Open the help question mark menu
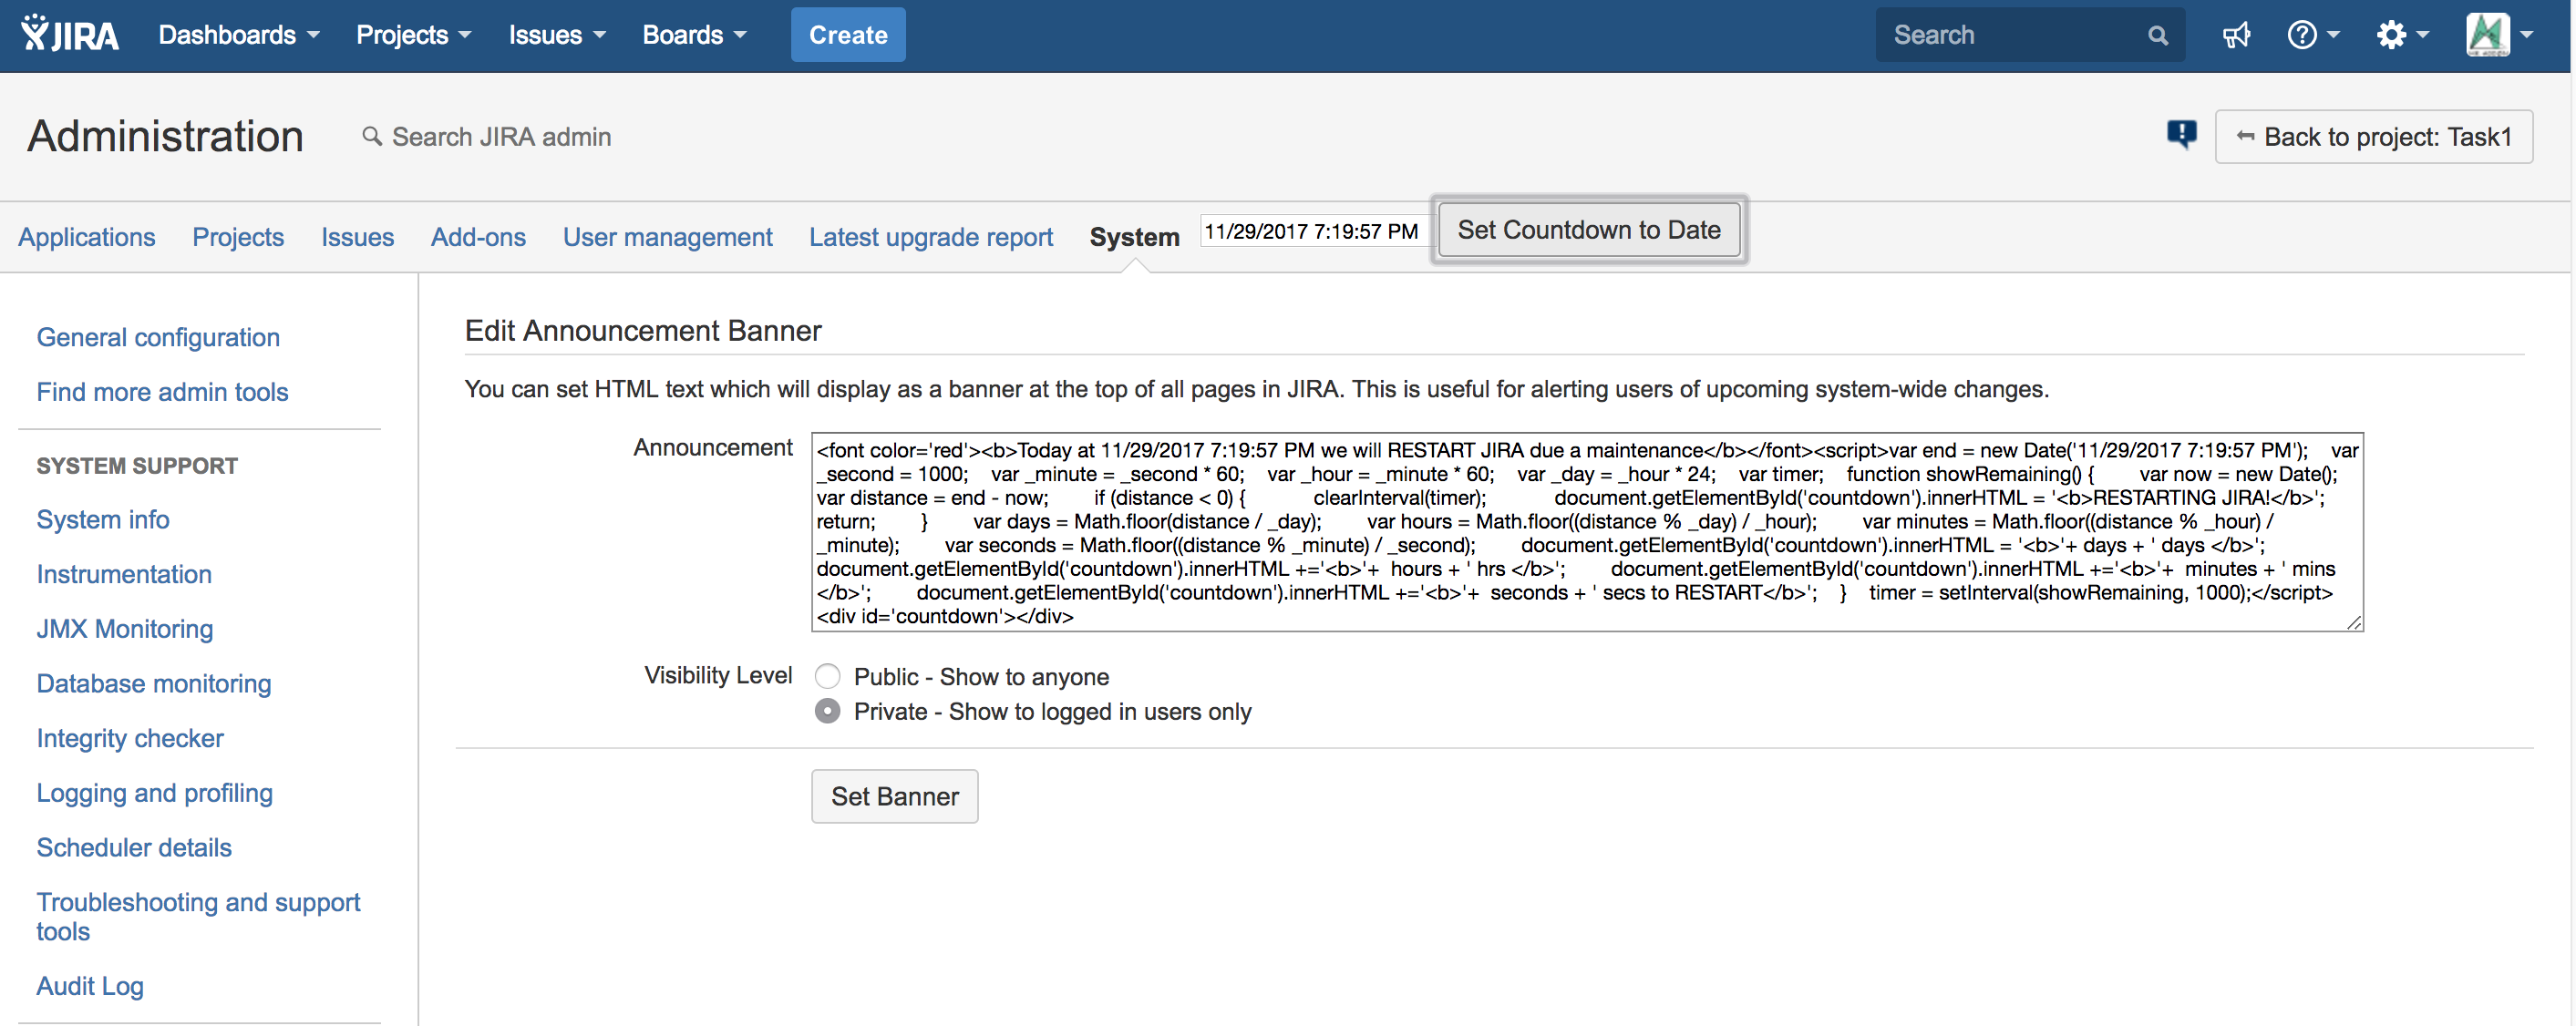This screenshot has width=2576, height=1026. 2310,36
